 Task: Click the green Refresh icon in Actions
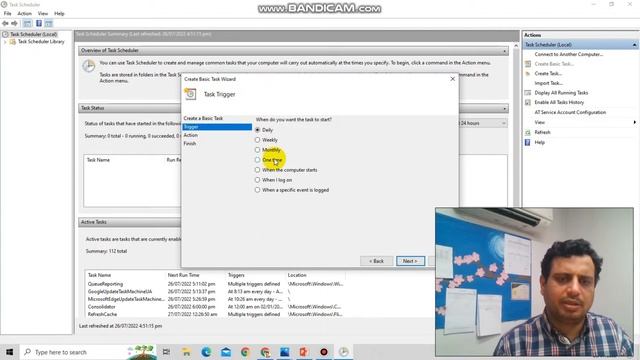528,132
